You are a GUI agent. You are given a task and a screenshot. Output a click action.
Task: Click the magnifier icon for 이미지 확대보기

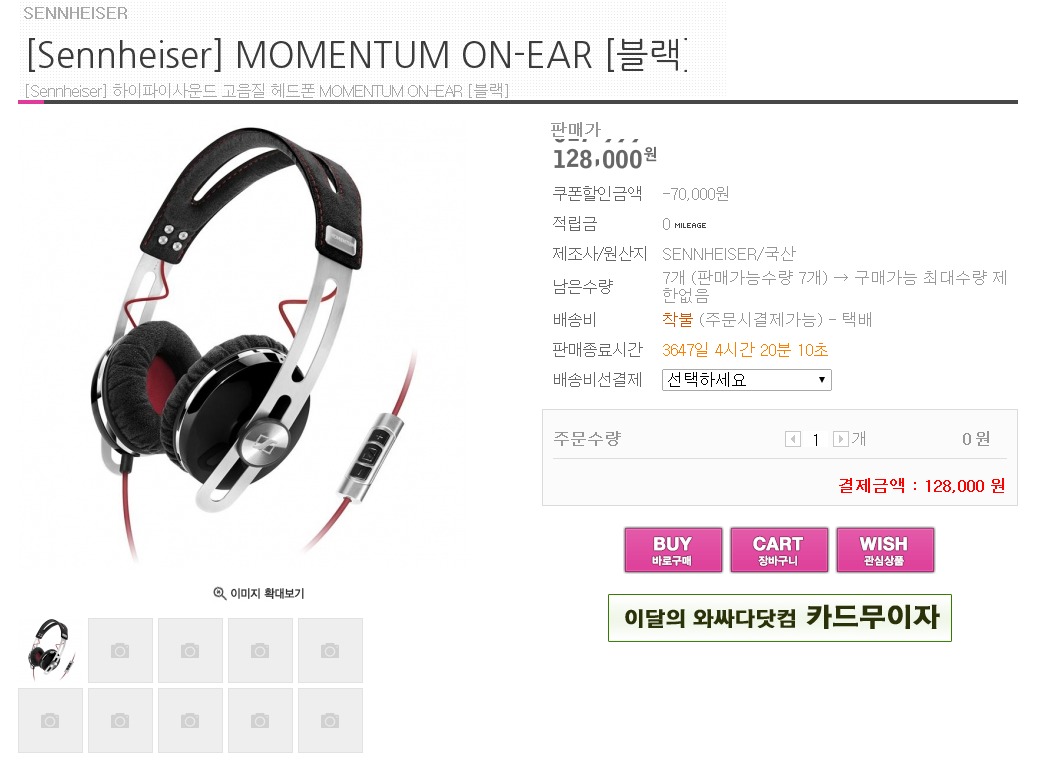(x=219, y=593)
